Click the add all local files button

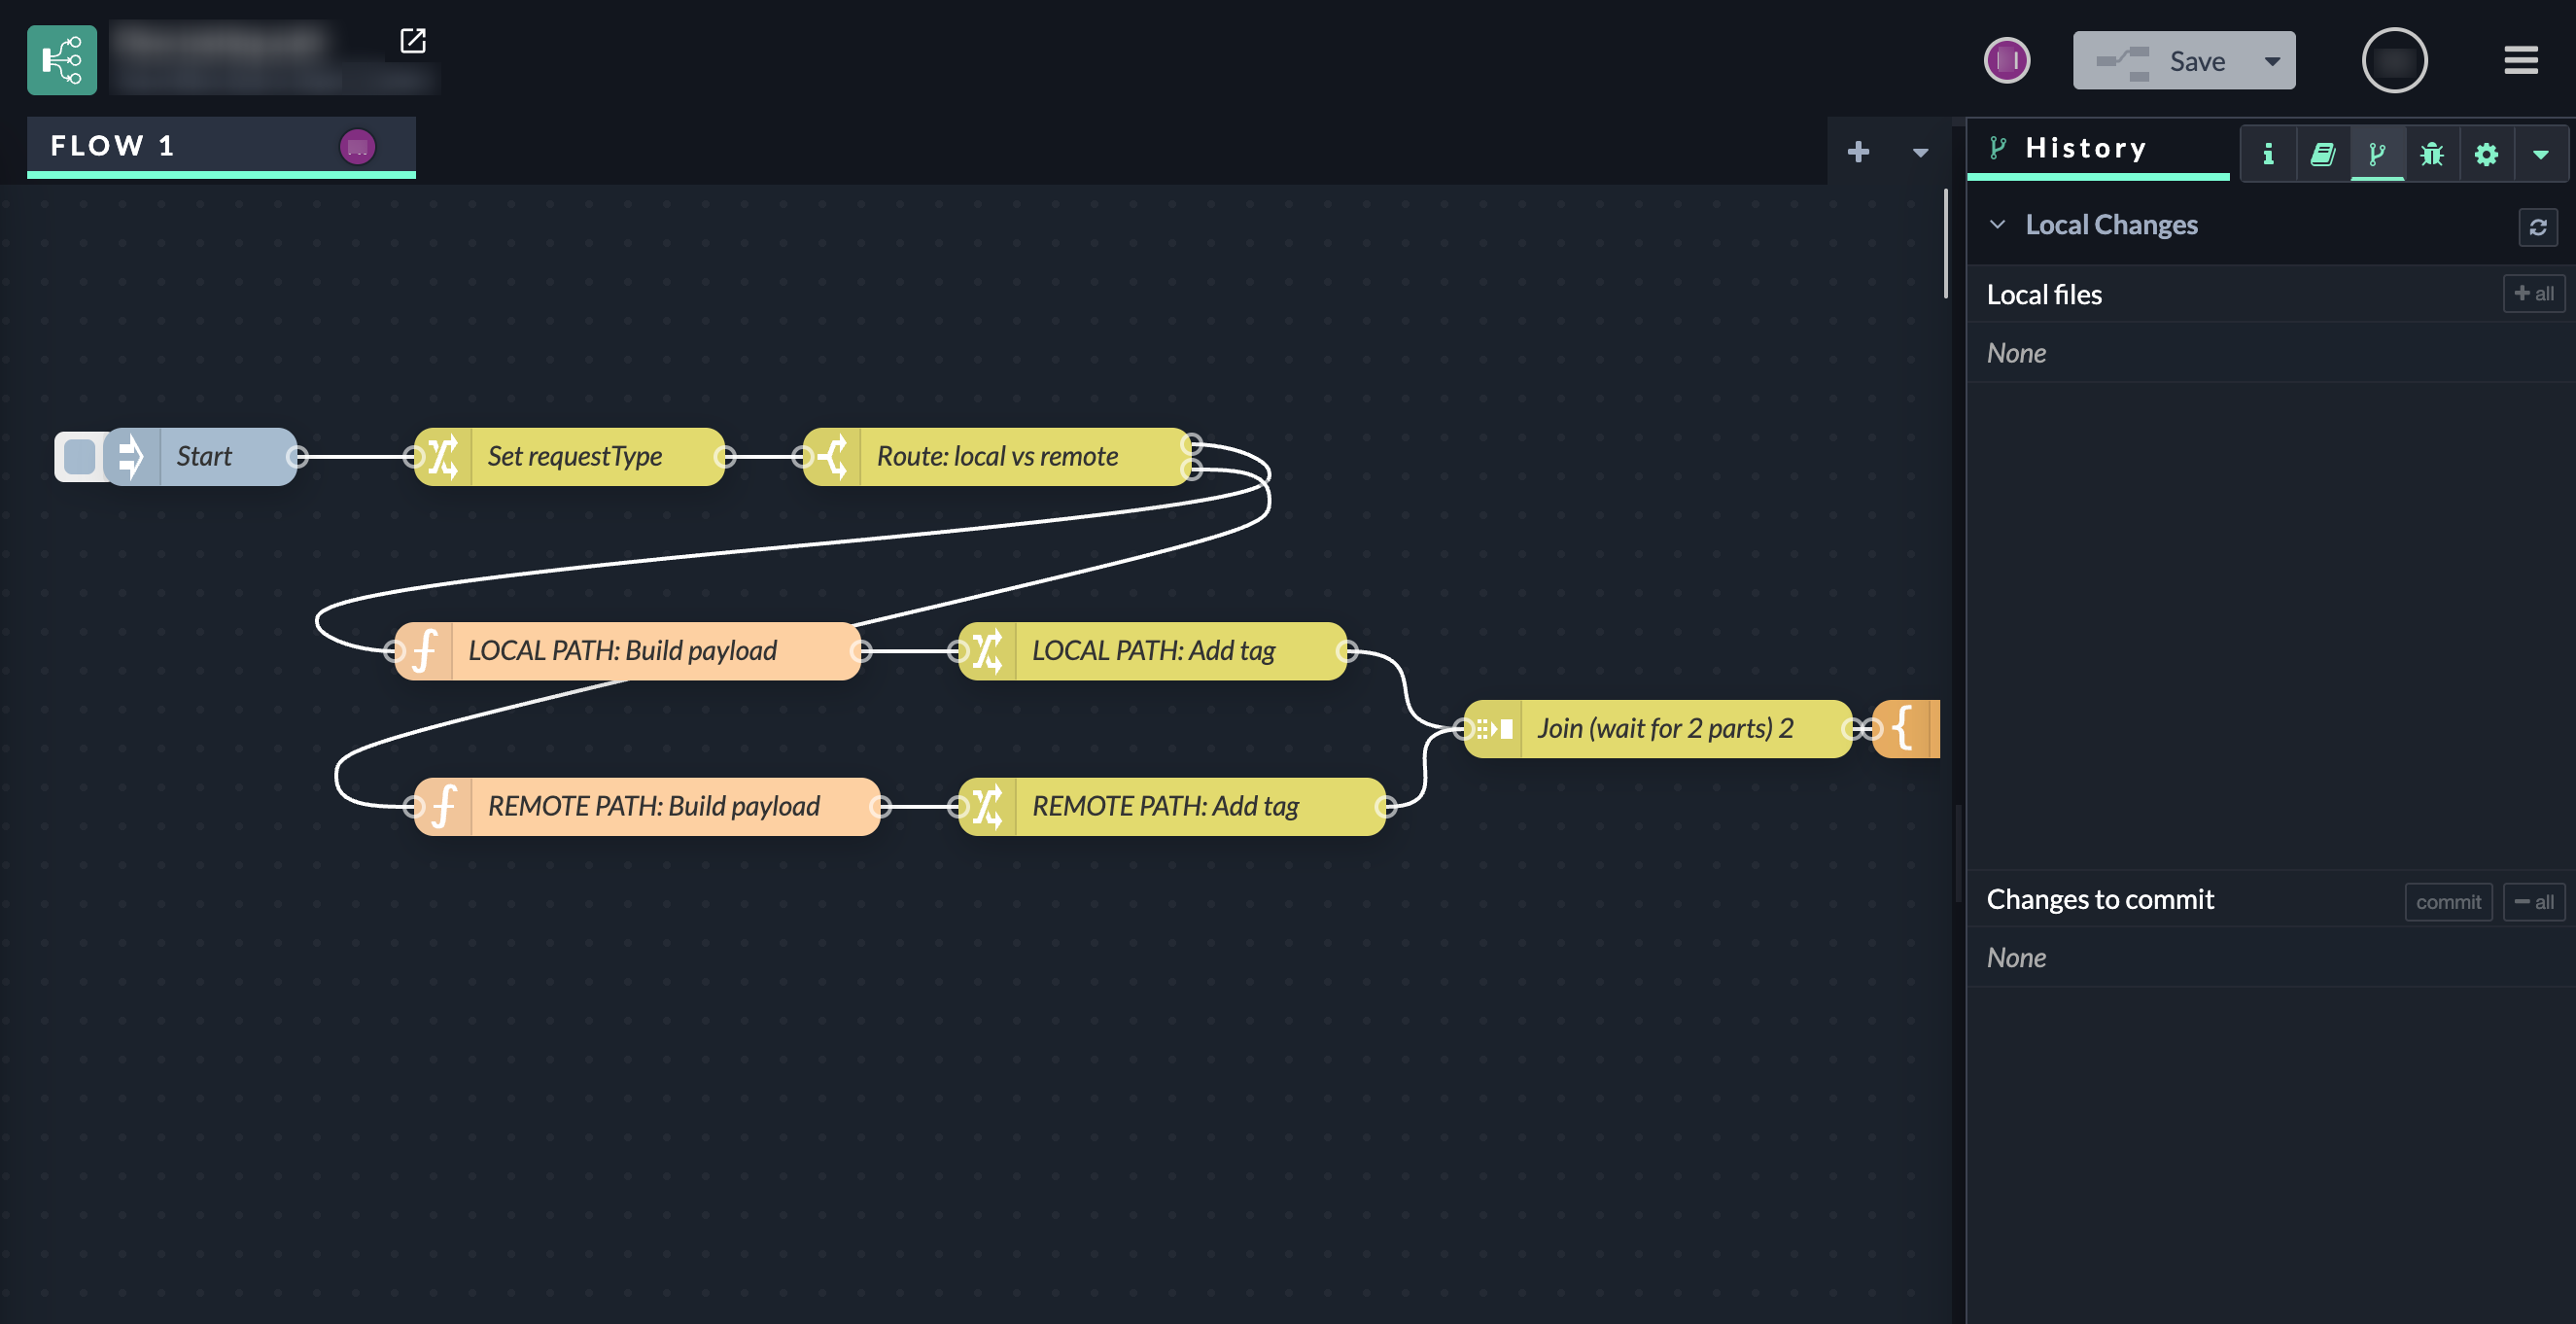[x=2533, y=294]
